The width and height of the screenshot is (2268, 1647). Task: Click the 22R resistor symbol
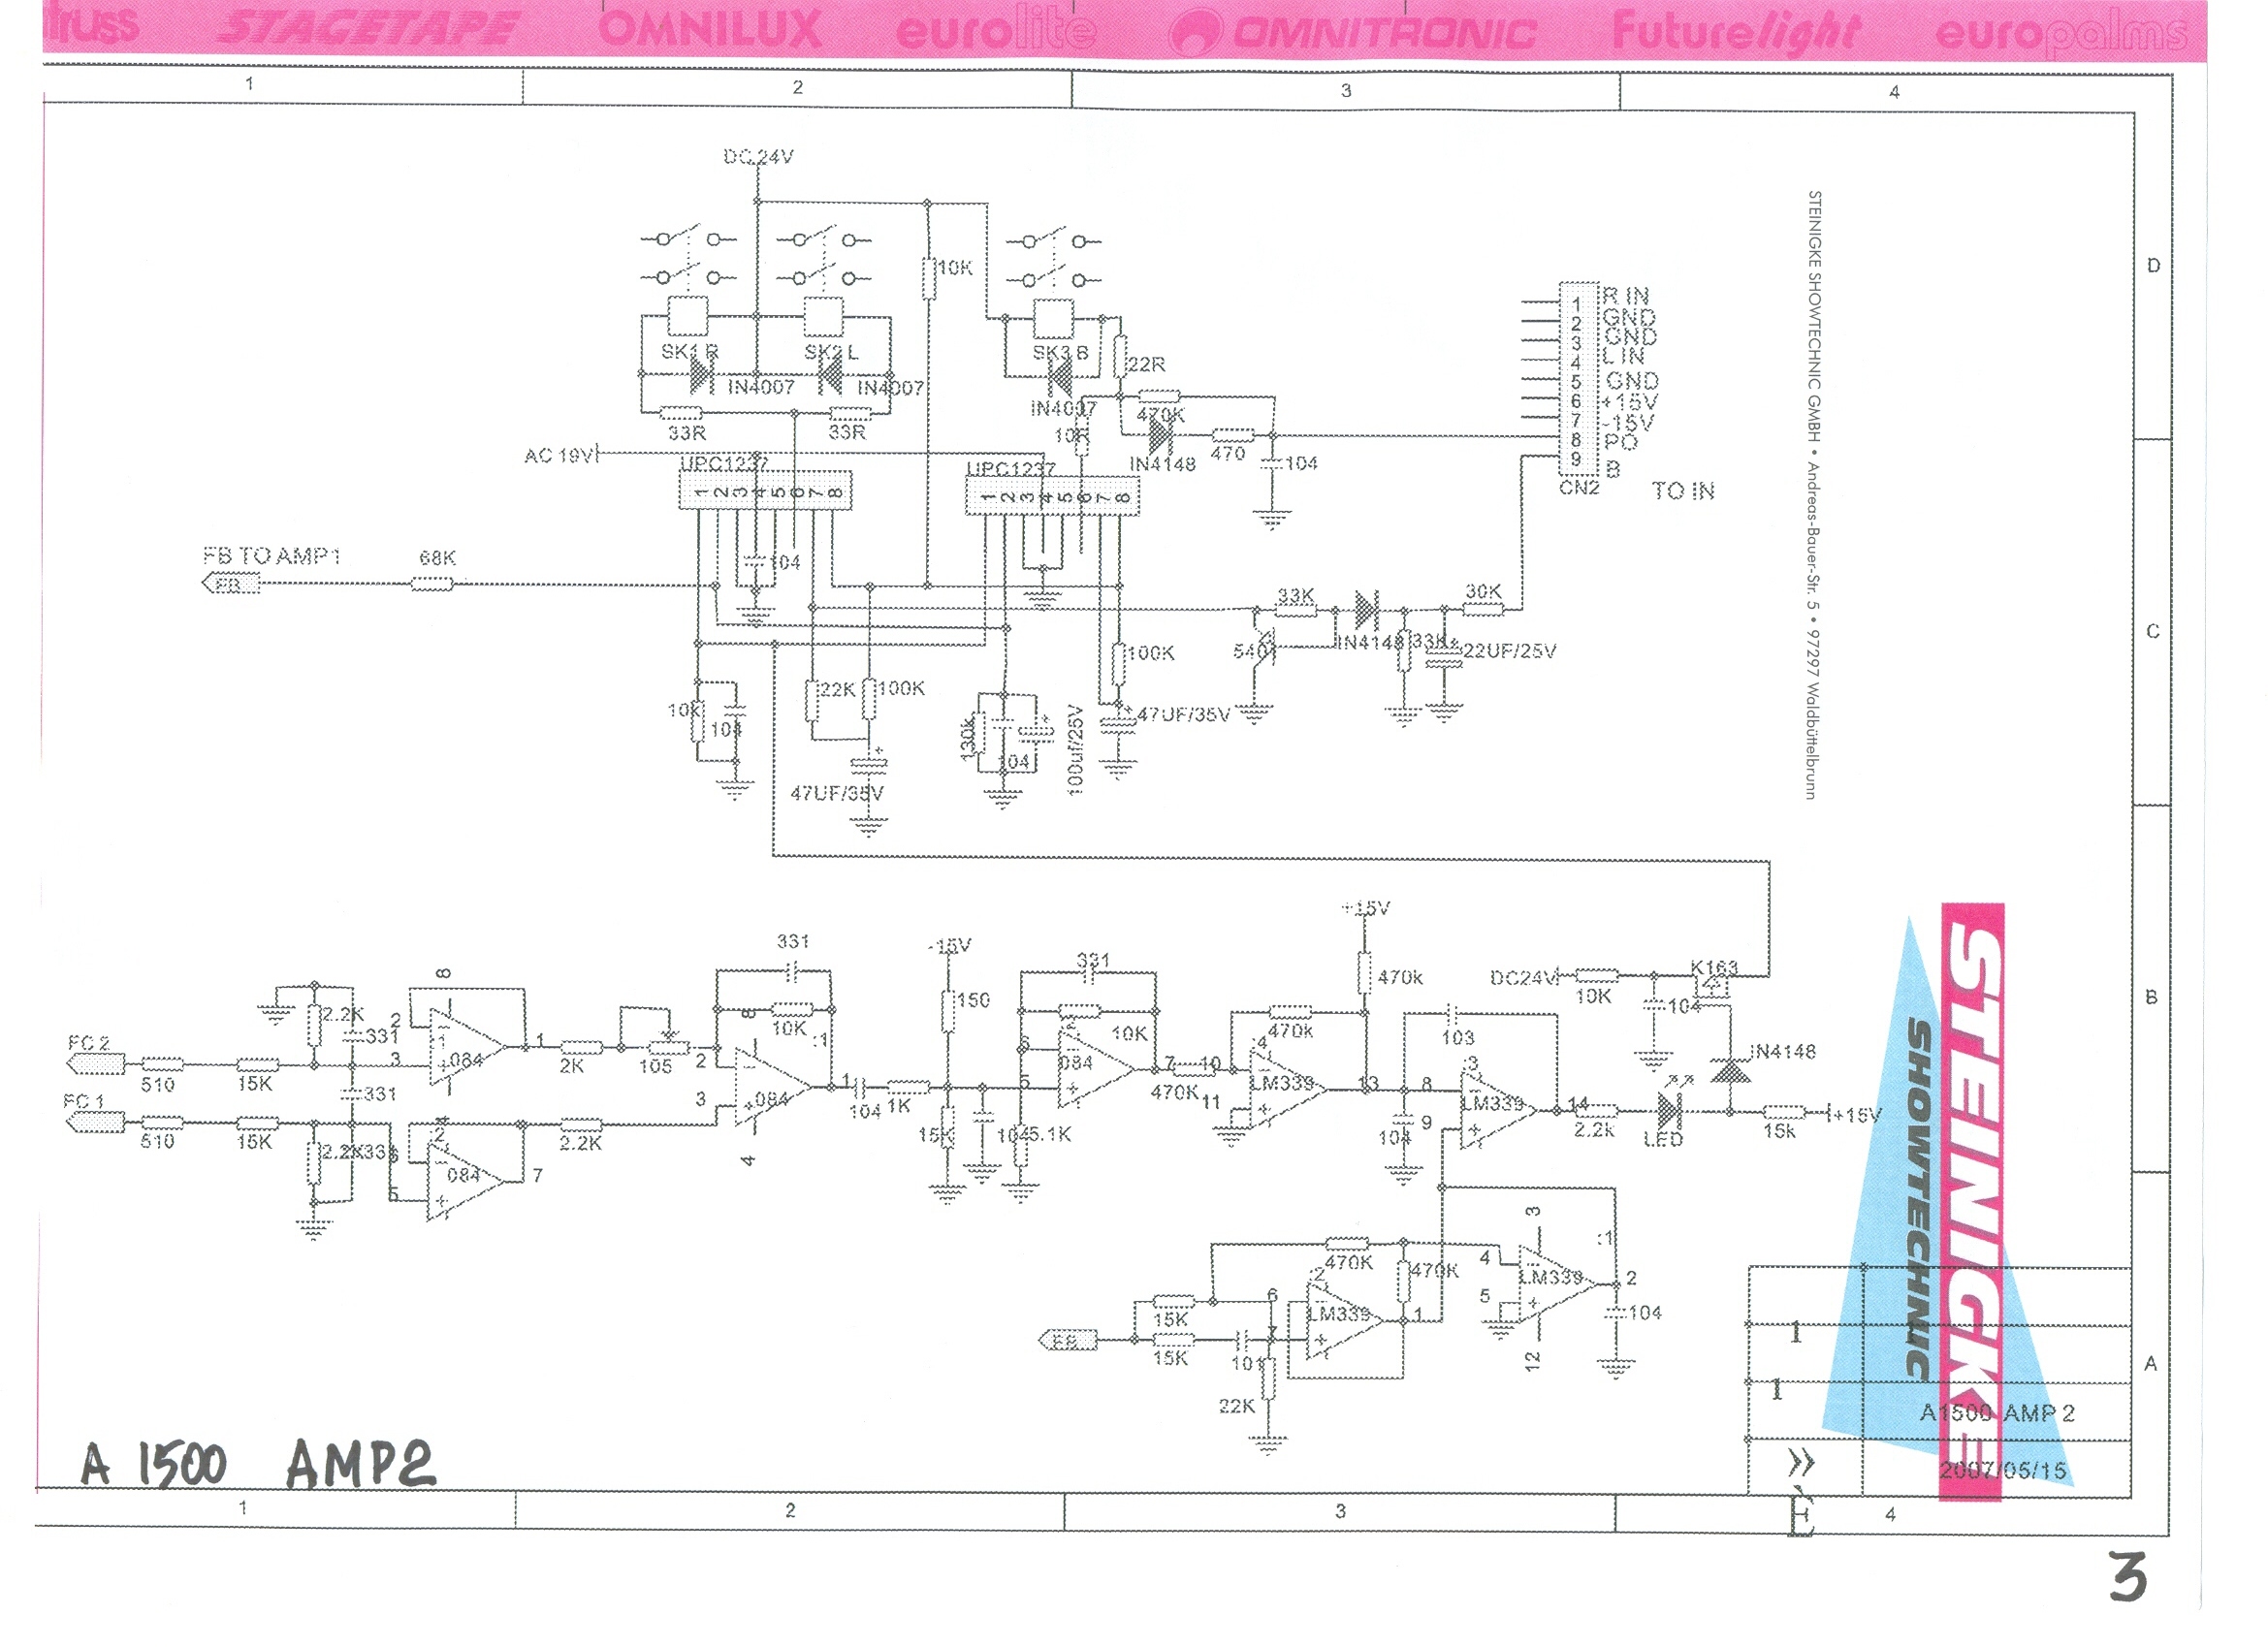tap(1120, 356)
